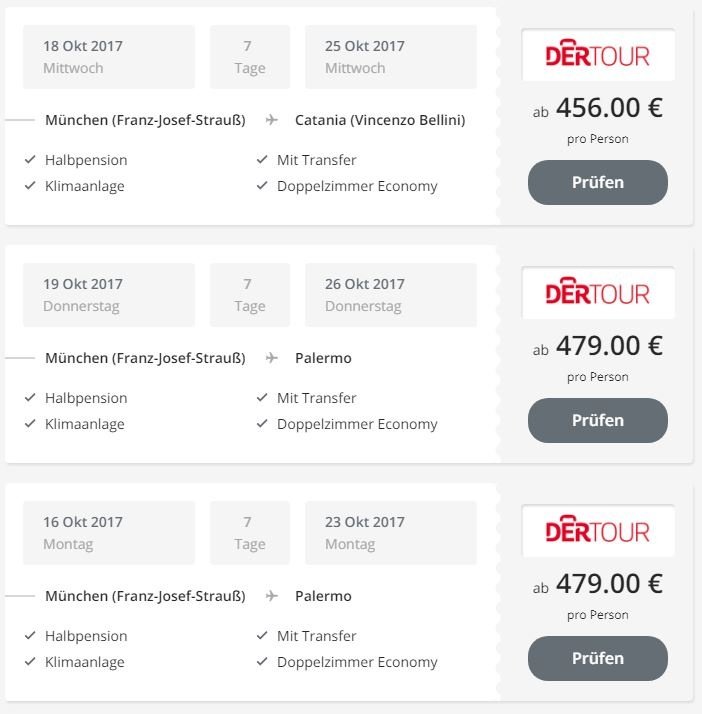Image resolution: width=702 pixels, height=714 pixels.
Task: Click the DERTOUR logo on the 19 Okt offer
Action: (x=597, y=293)
